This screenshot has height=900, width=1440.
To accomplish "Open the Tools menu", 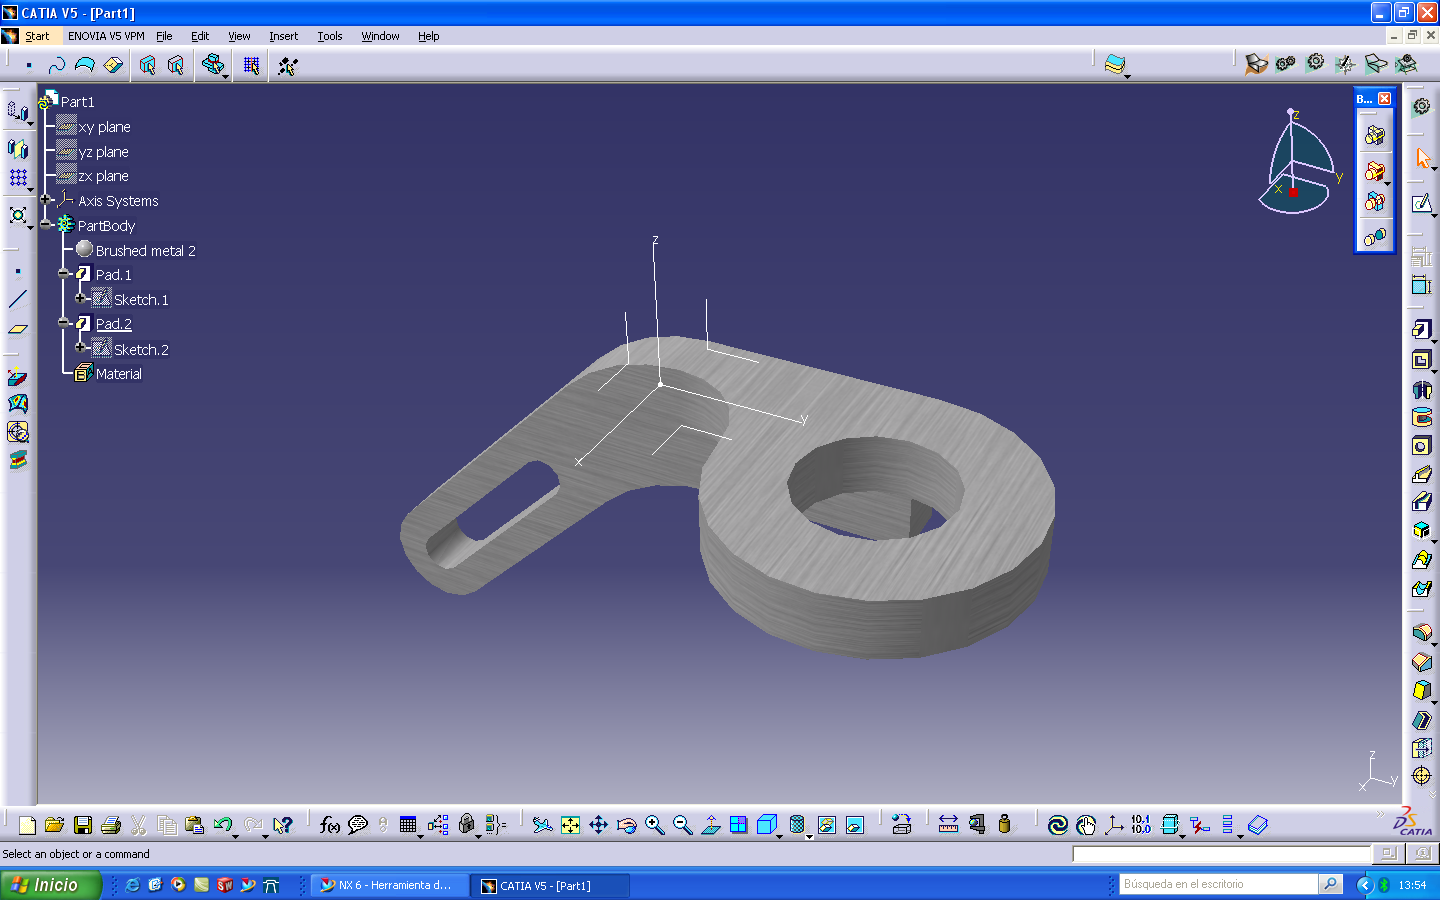I will 330,36.
